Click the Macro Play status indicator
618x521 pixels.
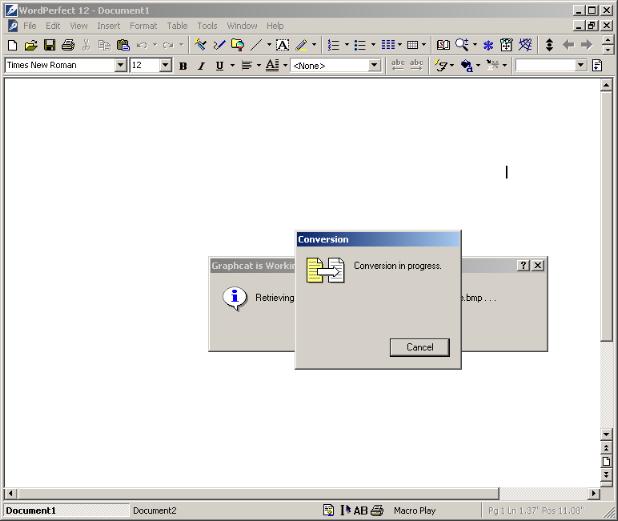(x=415, y=511)
